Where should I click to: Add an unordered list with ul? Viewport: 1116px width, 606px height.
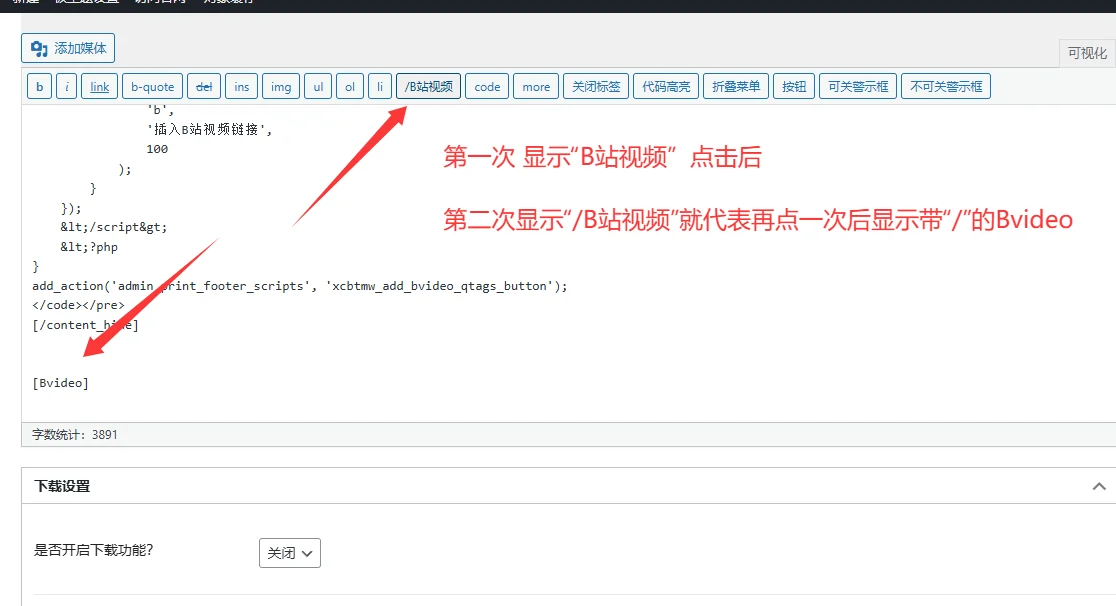coord(318,87)
